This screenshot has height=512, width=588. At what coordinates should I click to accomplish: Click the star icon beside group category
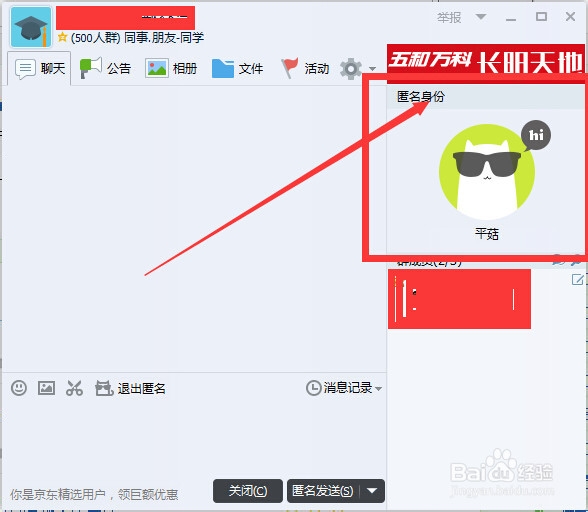click(62, 37)
